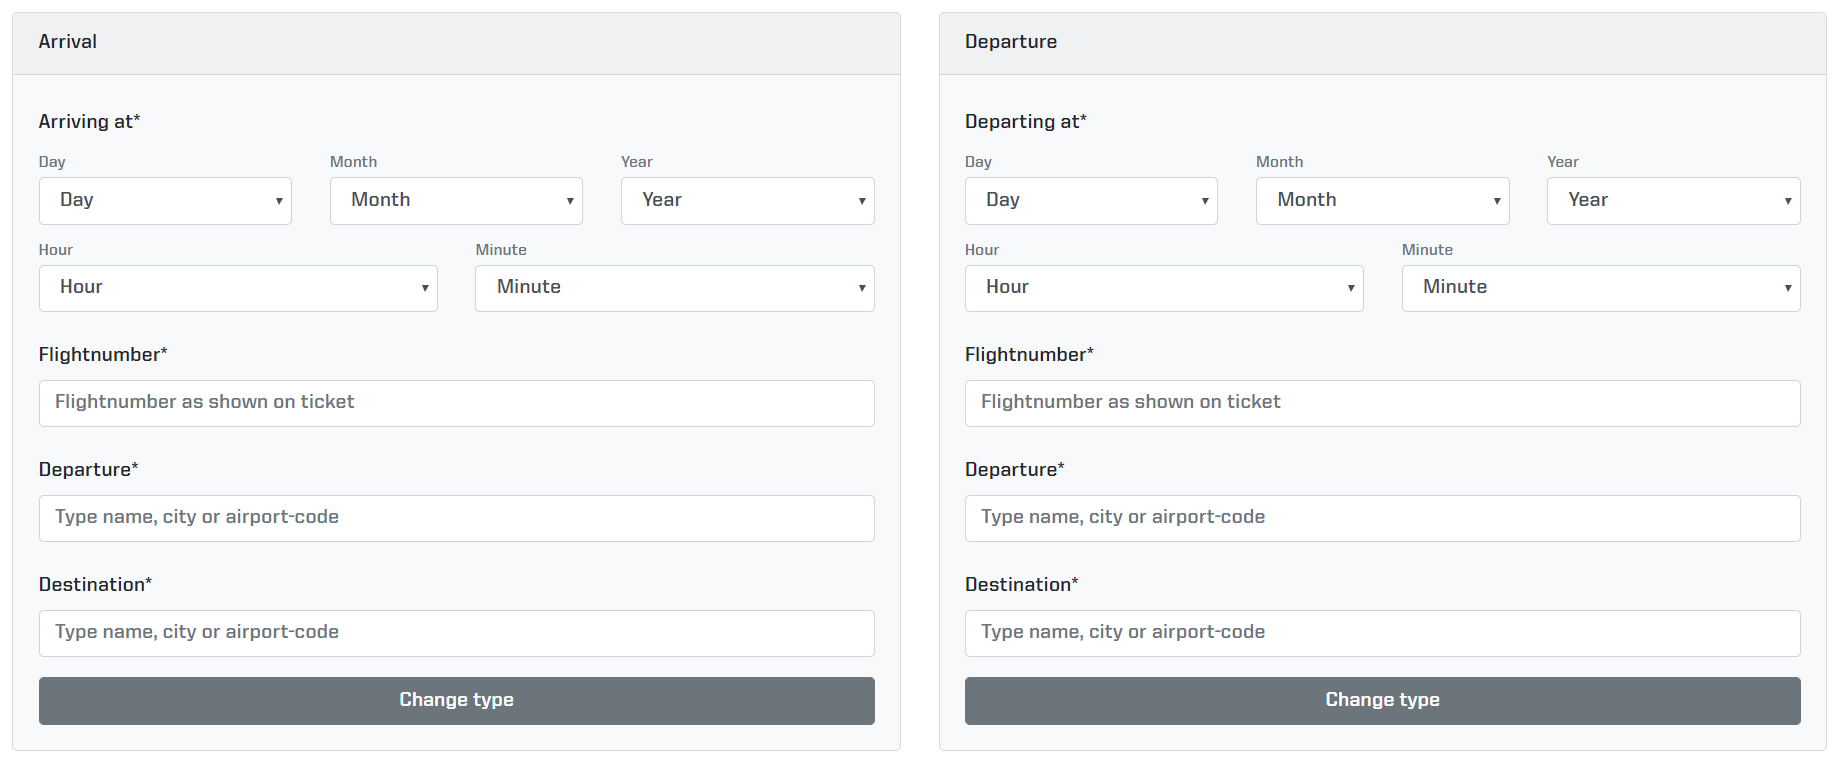Screen dimensions: 1832x759
Task: Click the Departure panel's Destination airport field
Action: coord(1382,633)
